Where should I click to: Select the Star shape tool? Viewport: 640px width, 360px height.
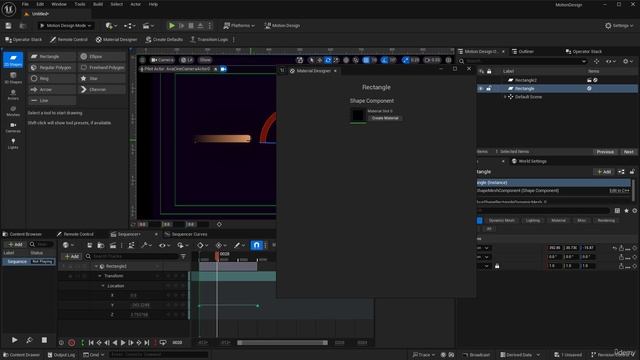tap(102, 78)
